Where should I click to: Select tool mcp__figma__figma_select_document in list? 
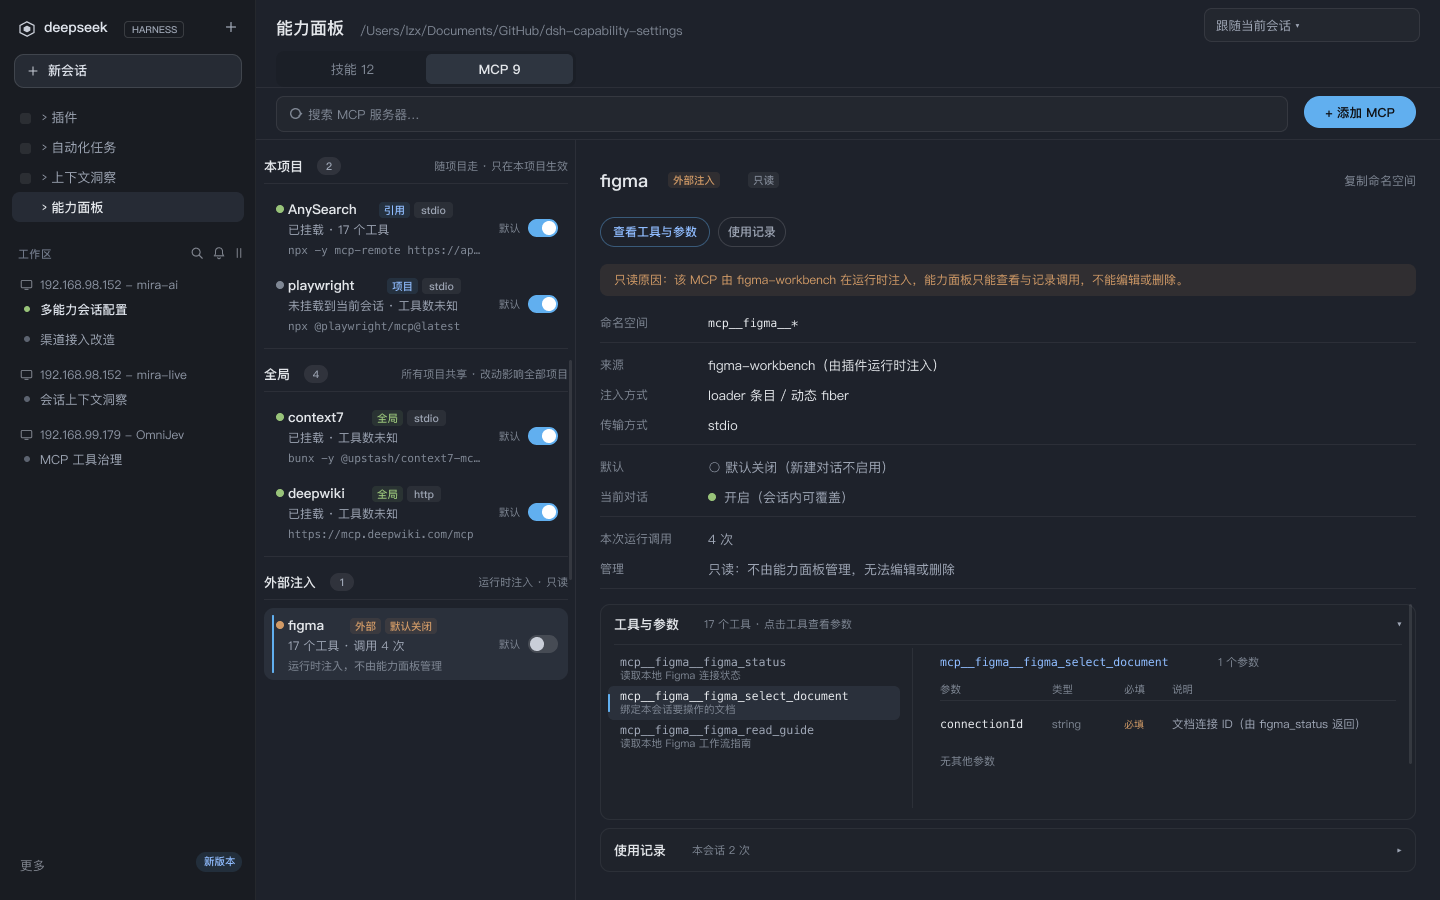click(754, 702)
